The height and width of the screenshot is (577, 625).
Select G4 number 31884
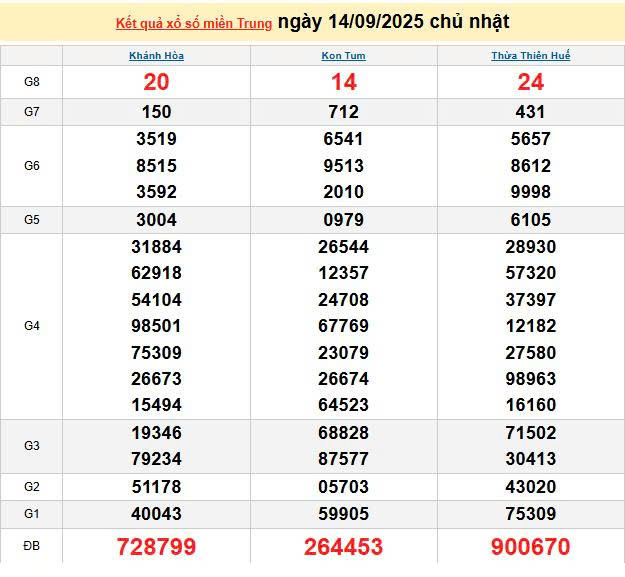156,247
